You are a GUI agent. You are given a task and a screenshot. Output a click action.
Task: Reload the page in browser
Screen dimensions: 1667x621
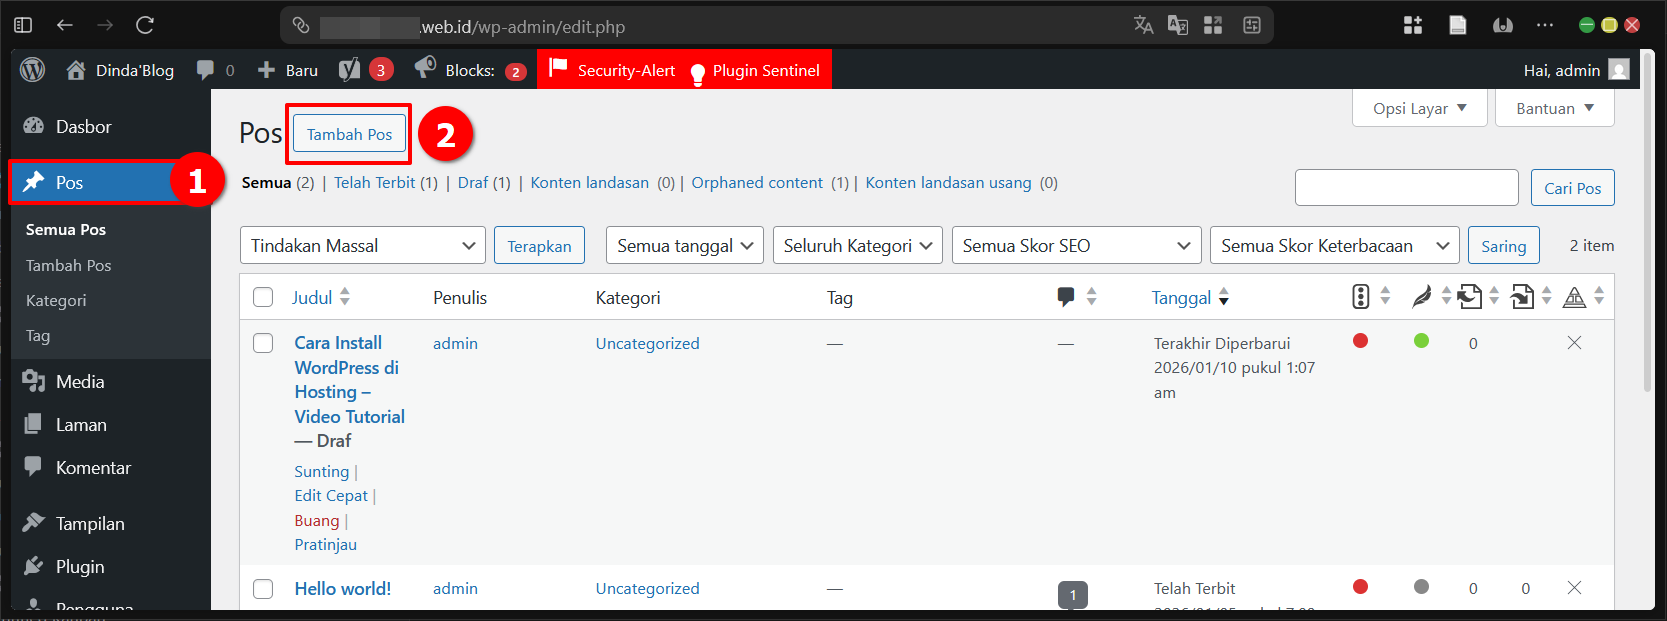pyautogui.click(x=145, y=25)
